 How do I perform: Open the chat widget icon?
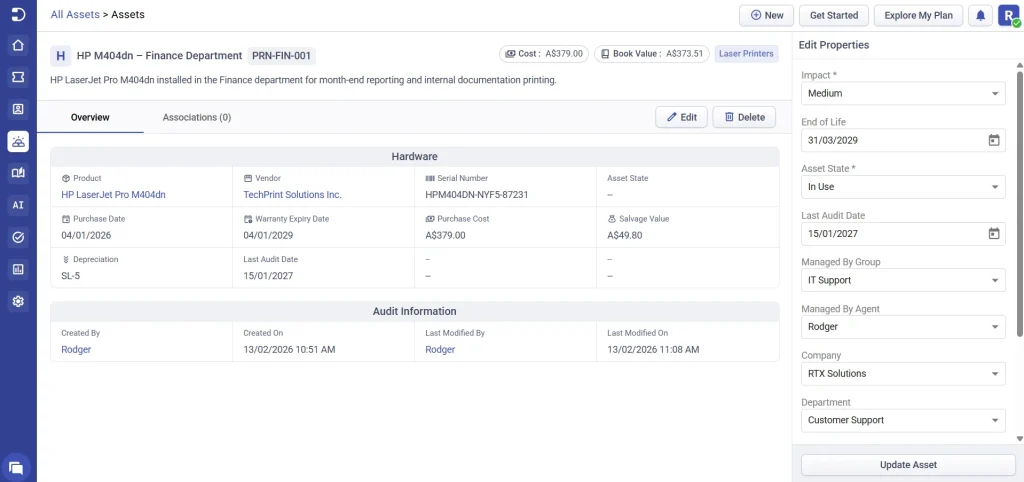pos(17,466)
